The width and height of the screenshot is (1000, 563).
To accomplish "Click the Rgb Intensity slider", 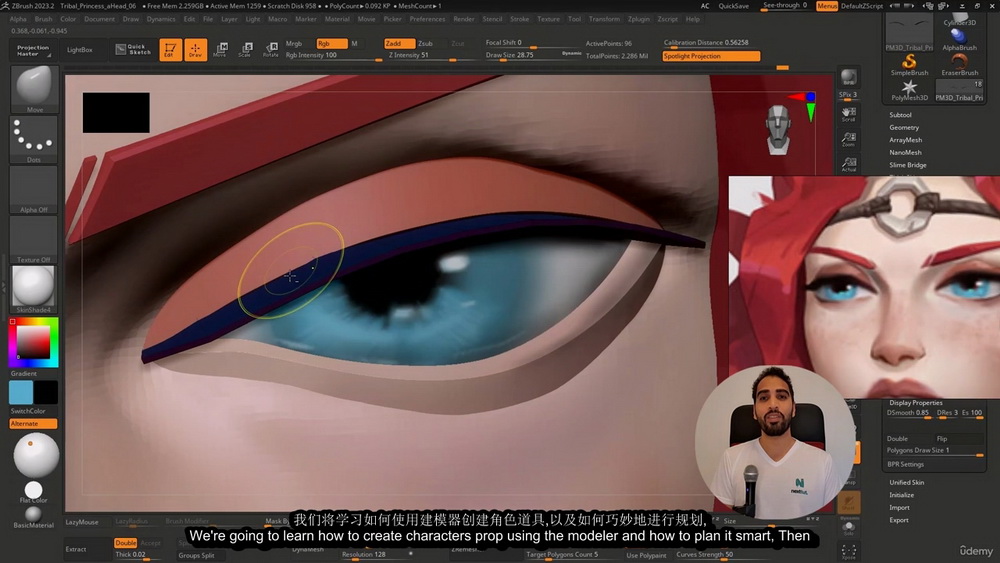I will [x=333, y=55].
